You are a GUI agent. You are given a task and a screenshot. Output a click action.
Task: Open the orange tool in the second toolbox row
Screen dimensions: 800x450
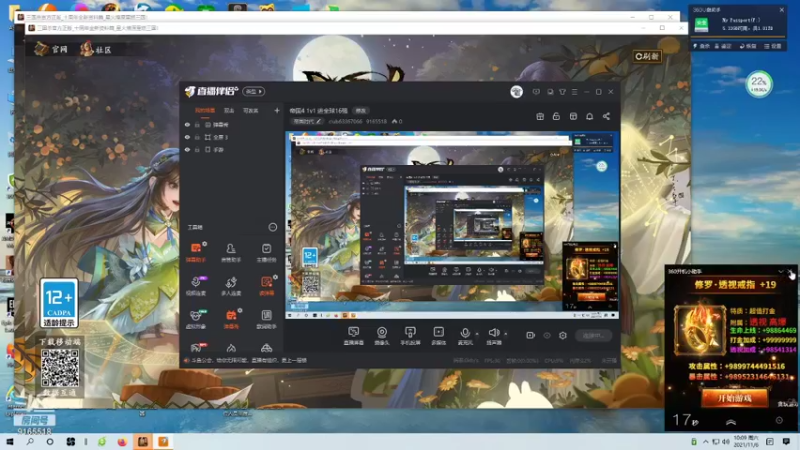(266, 286)
